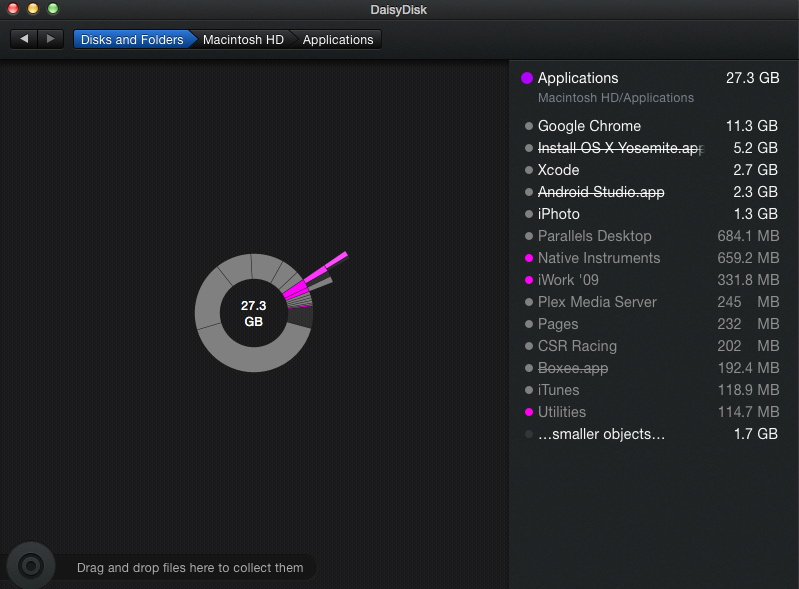Click the Applications header title
The width and height of the screenshot is (799, 589).
coord(578,78)
